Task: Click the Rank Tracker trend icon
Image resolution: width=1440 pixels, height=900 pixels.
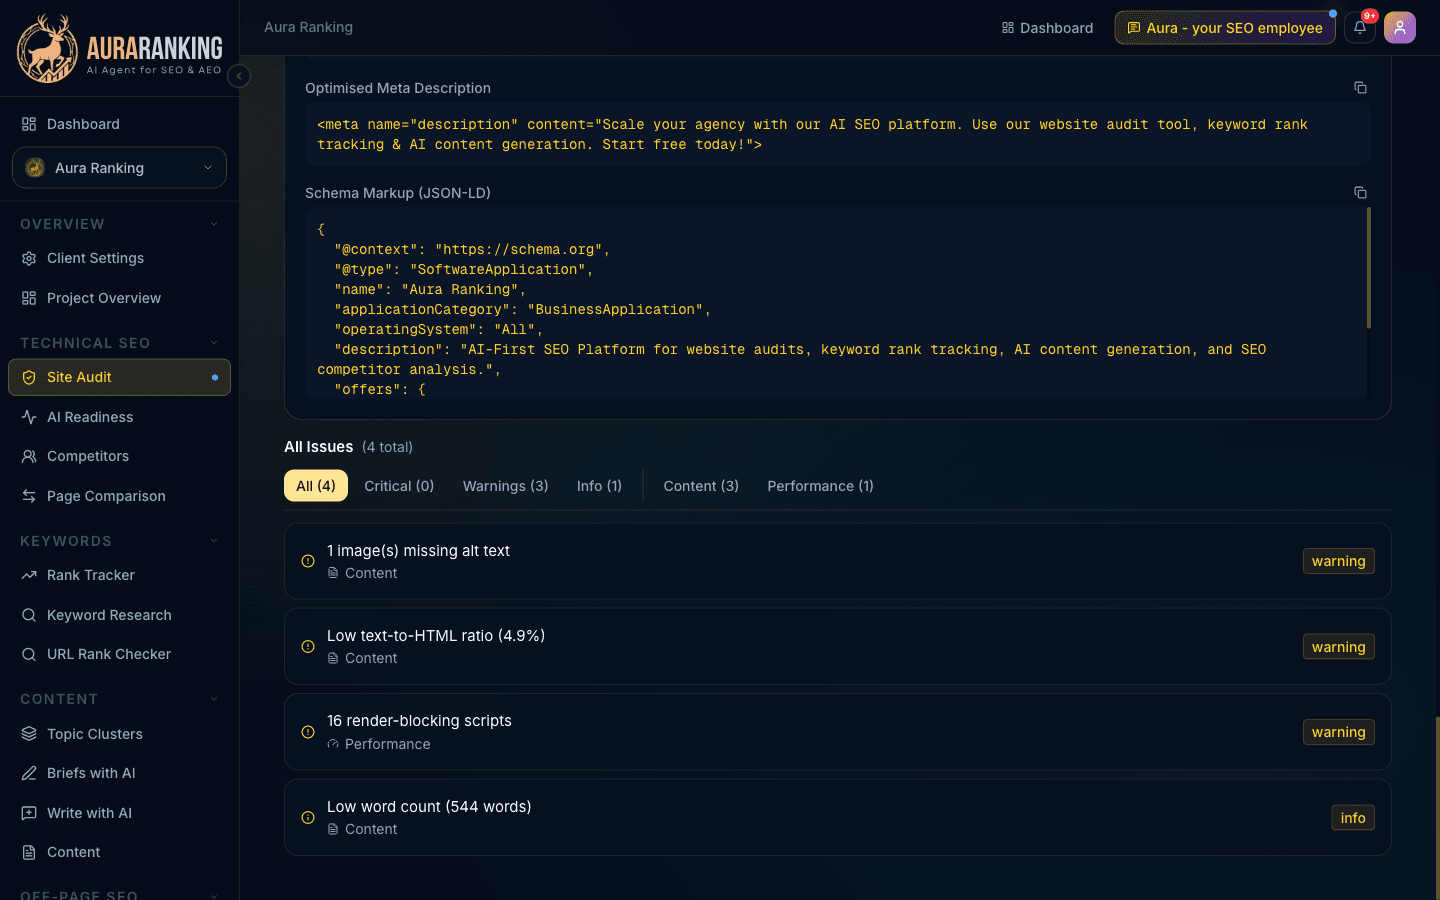Action: tap(29, 575)
